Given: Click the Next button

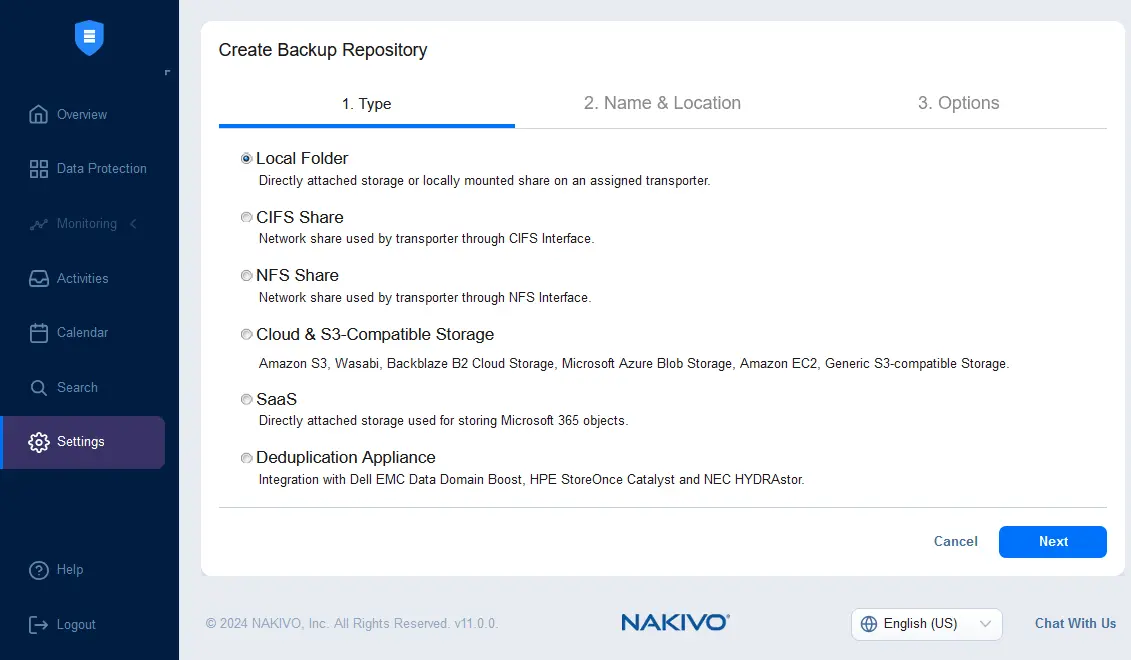Looking at the screenshot, I should coord(1052,542).
